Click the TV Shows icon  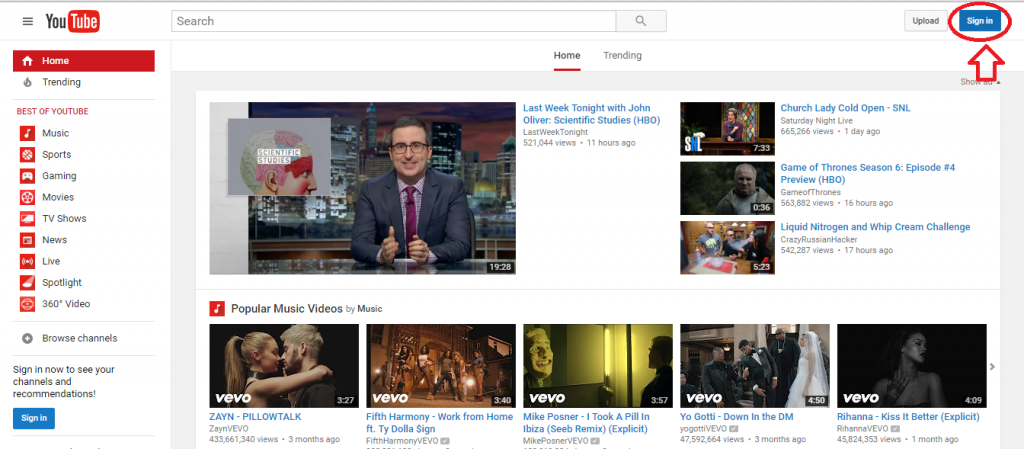(27, 219)
